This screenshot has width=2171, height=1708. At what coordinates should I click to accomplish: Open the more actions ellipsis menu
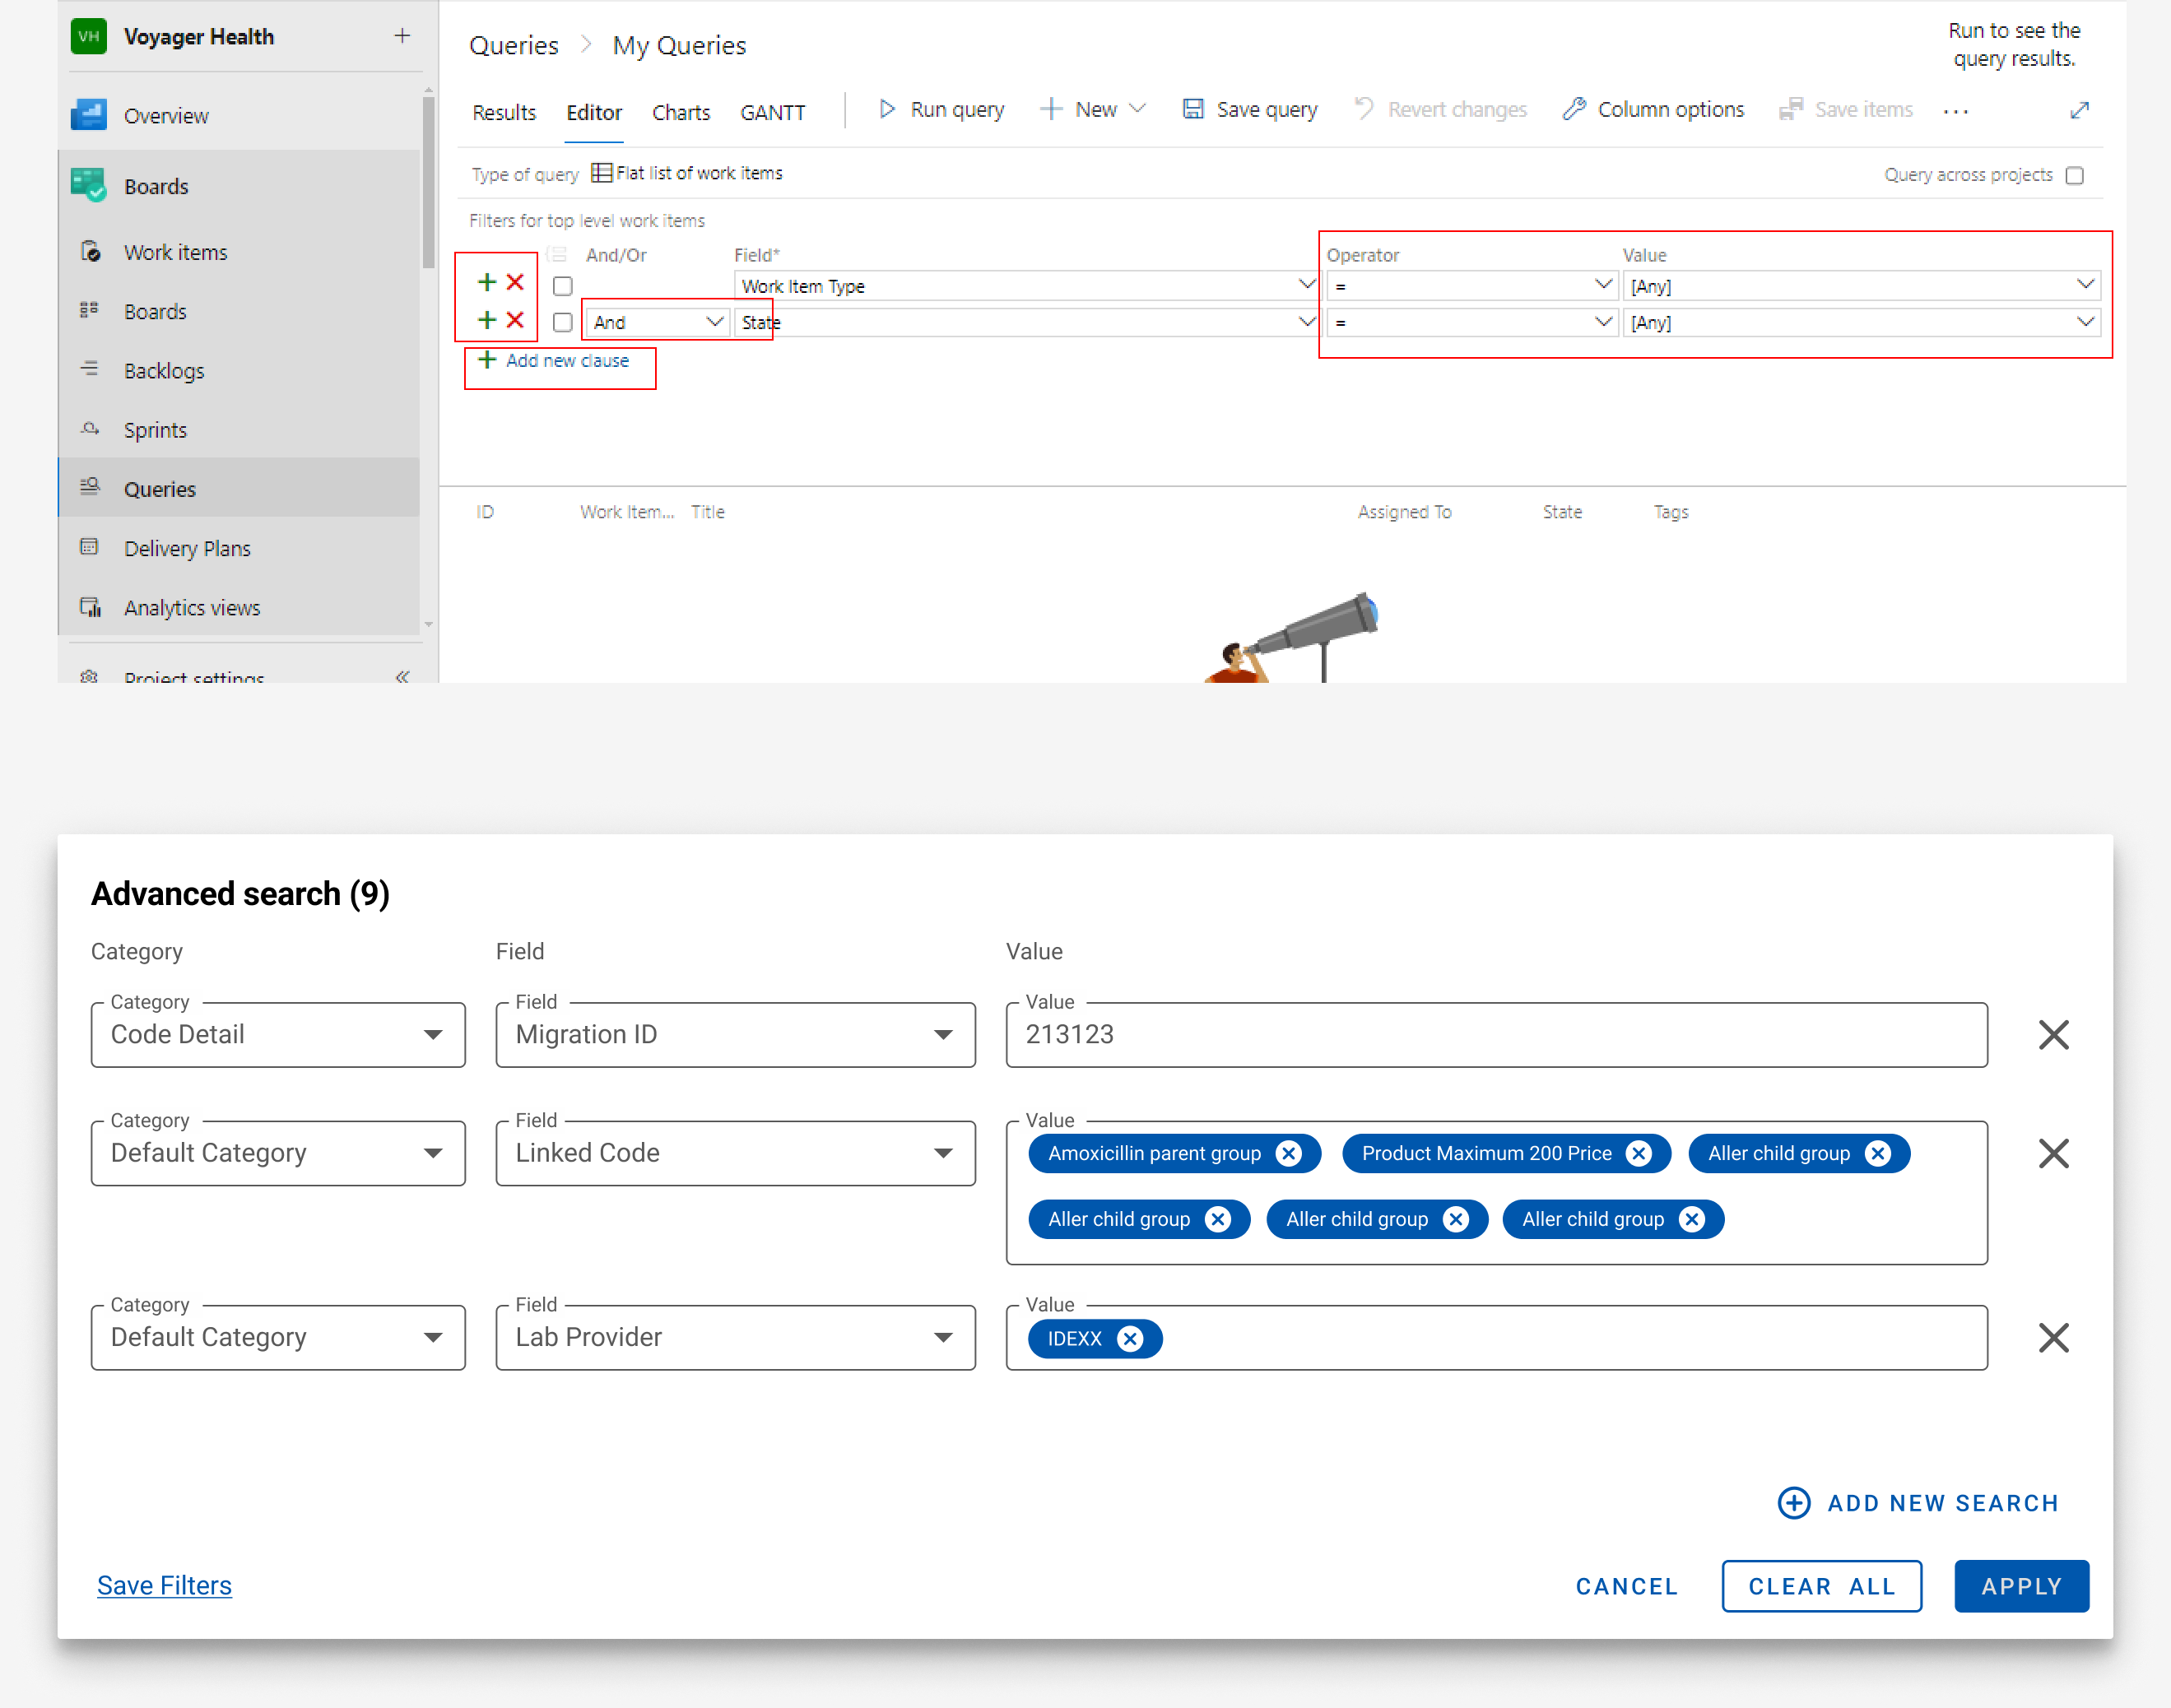pyautogui.click(x=1956, y=111)
